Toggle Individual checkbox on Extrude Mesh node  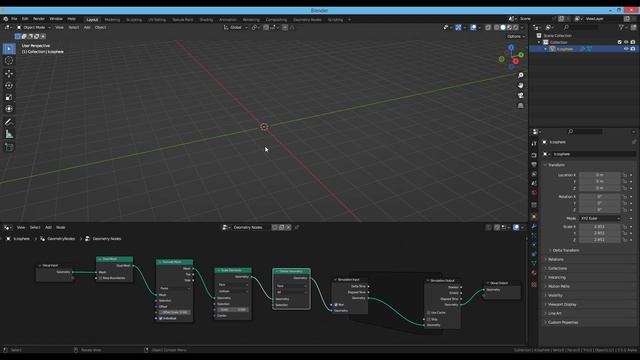point(161,318)
